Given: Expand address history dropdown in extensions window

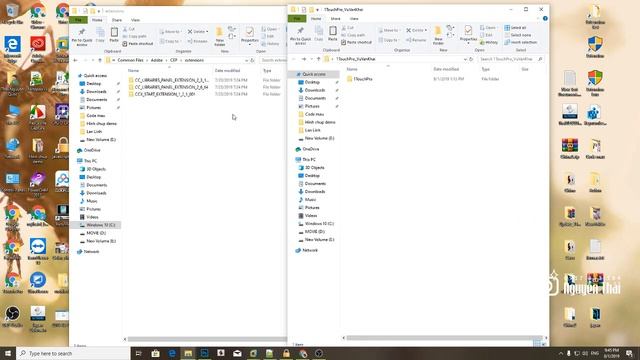Looking at the screenshot, I should [247, 60].
